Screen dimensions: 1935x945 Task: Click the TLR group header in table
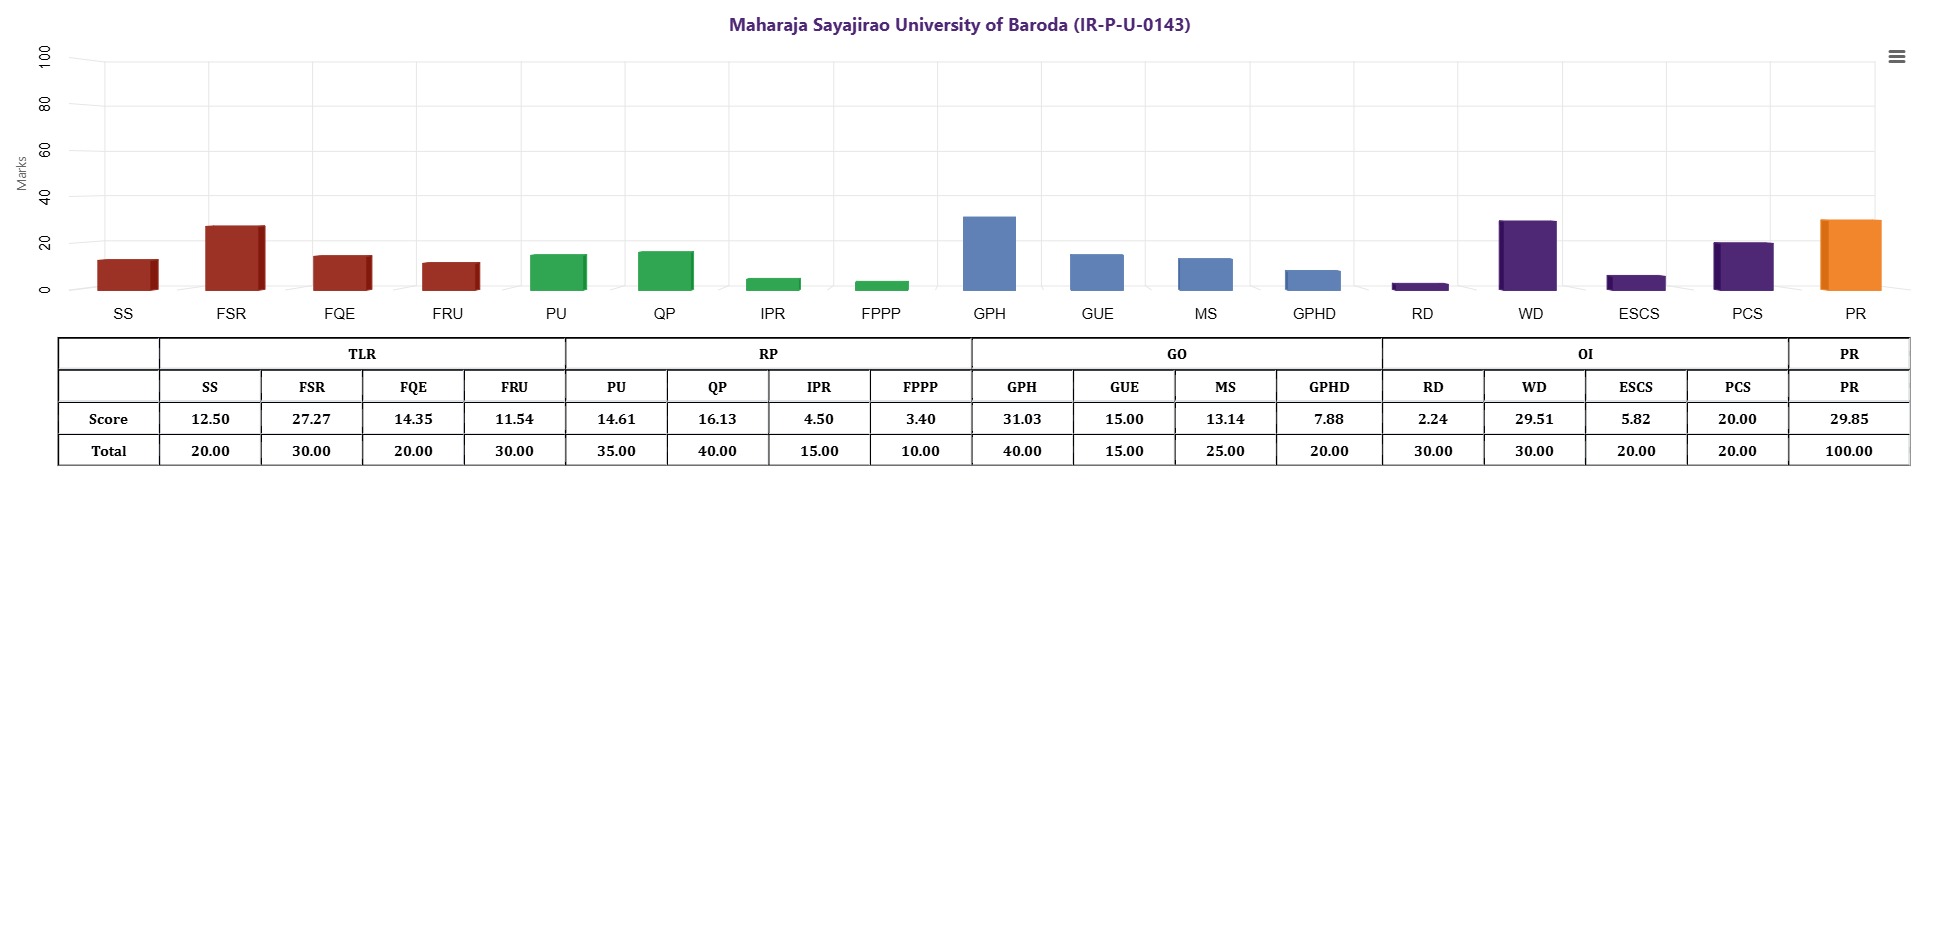[362, 354]
